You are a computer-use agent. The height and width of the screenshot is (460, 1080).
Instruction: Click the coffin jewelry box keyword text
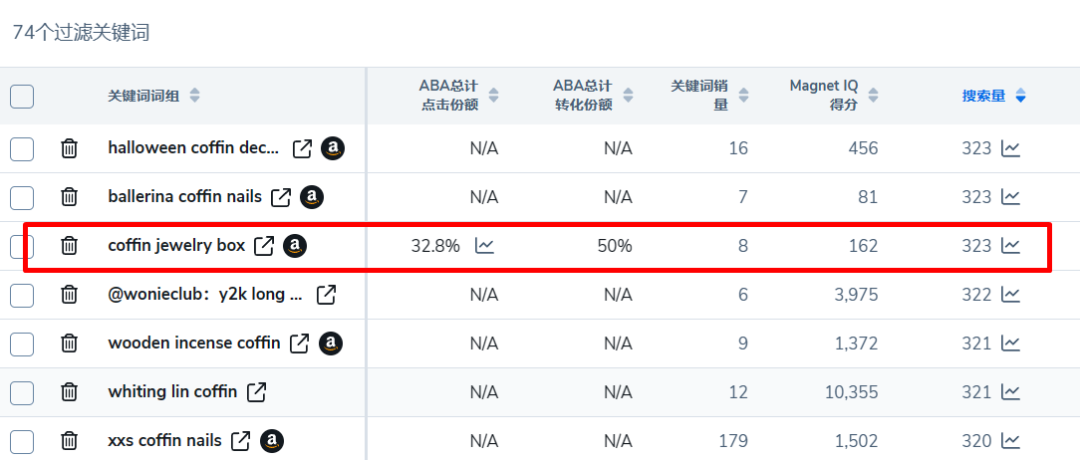click(176, 246)
